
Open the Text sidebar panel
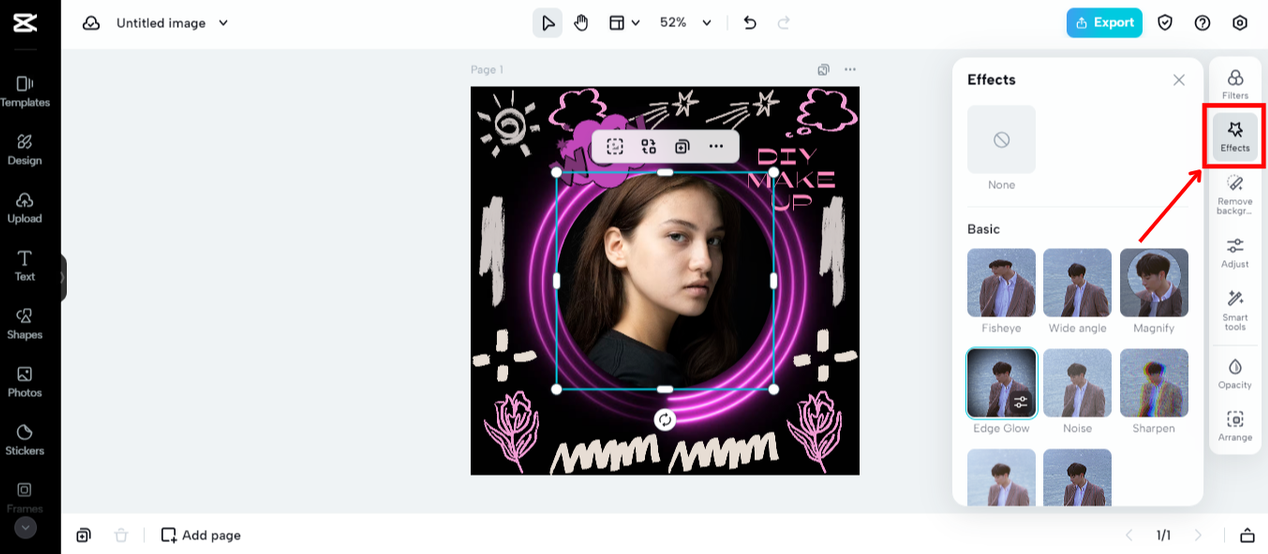coord(25,265)
